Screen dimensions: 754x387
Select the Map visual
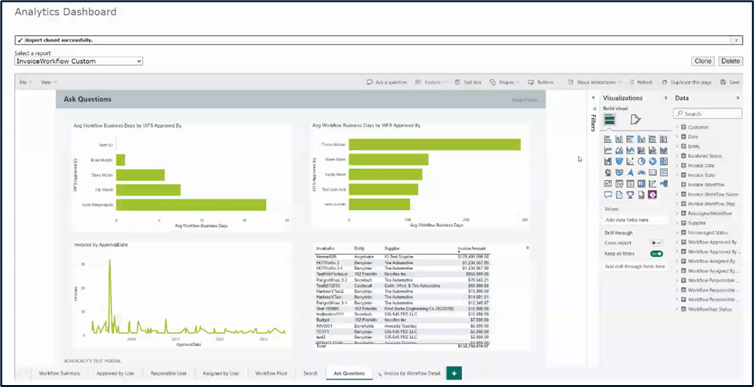pyautogui.click(x=608, y=172)
